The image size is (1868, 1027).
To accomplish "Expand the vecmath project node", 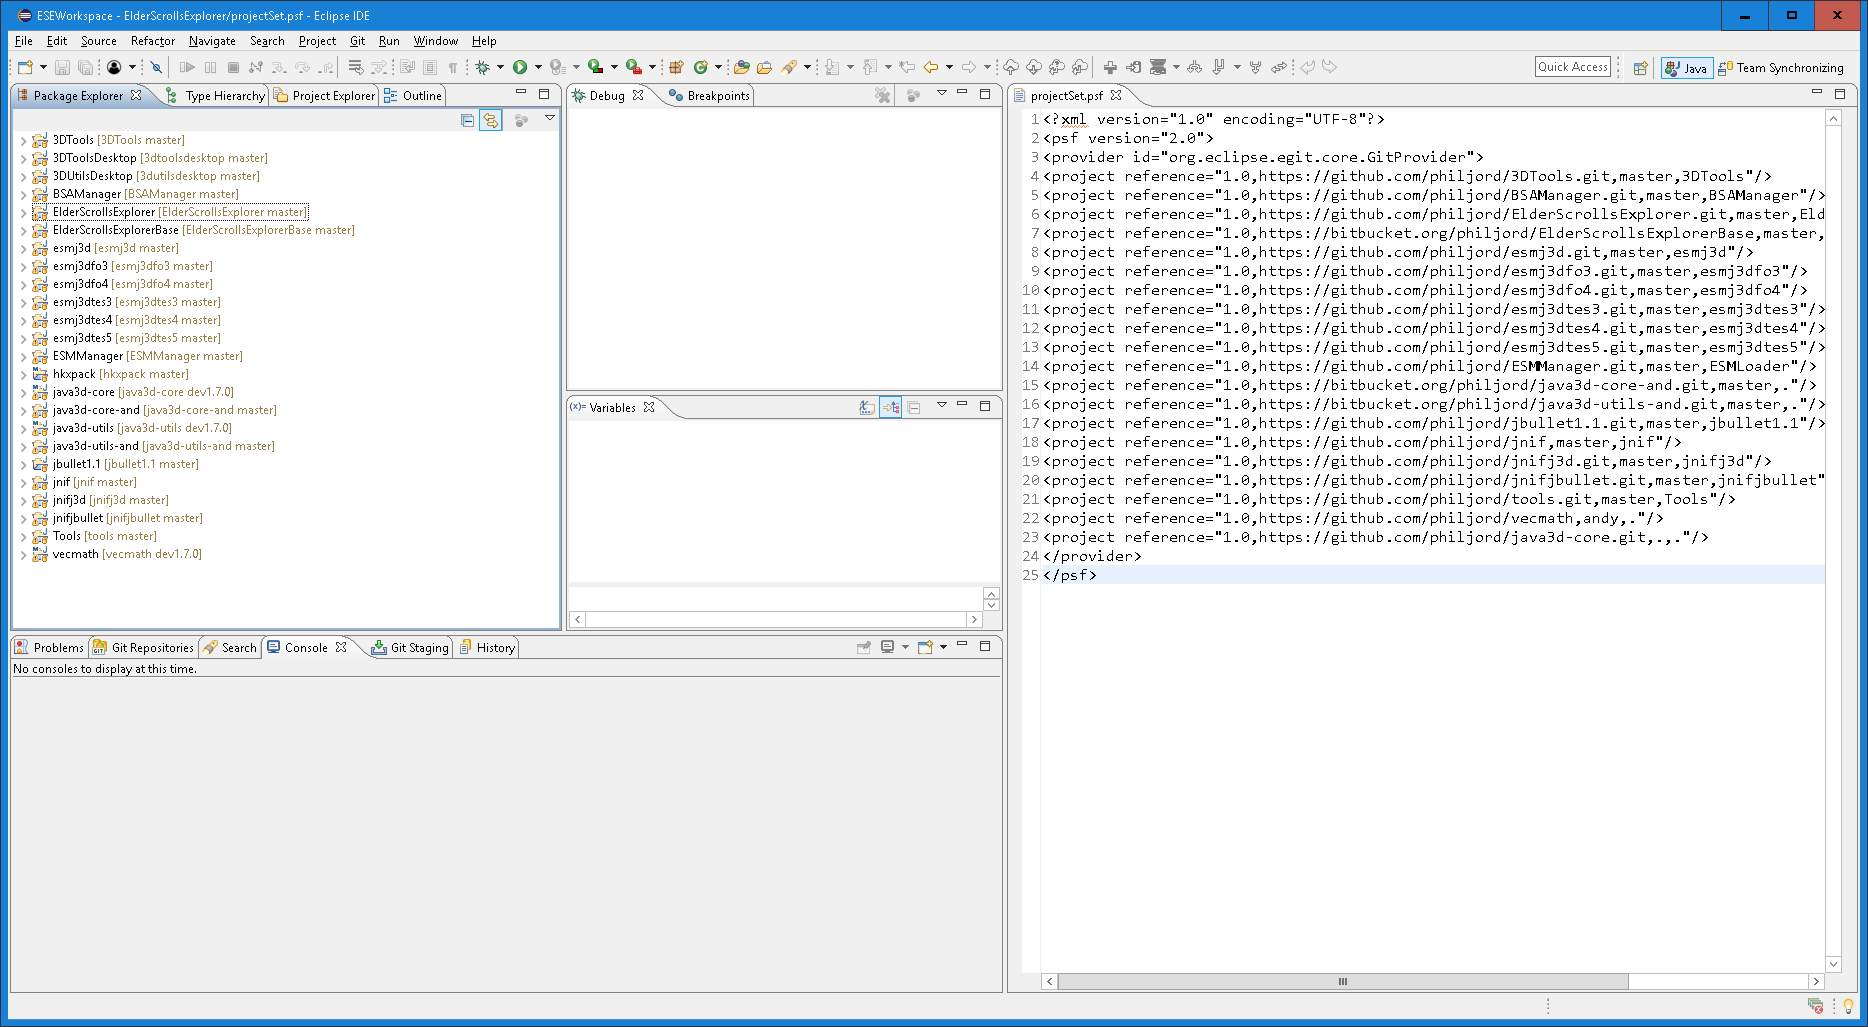I will (x=24, y=554).
